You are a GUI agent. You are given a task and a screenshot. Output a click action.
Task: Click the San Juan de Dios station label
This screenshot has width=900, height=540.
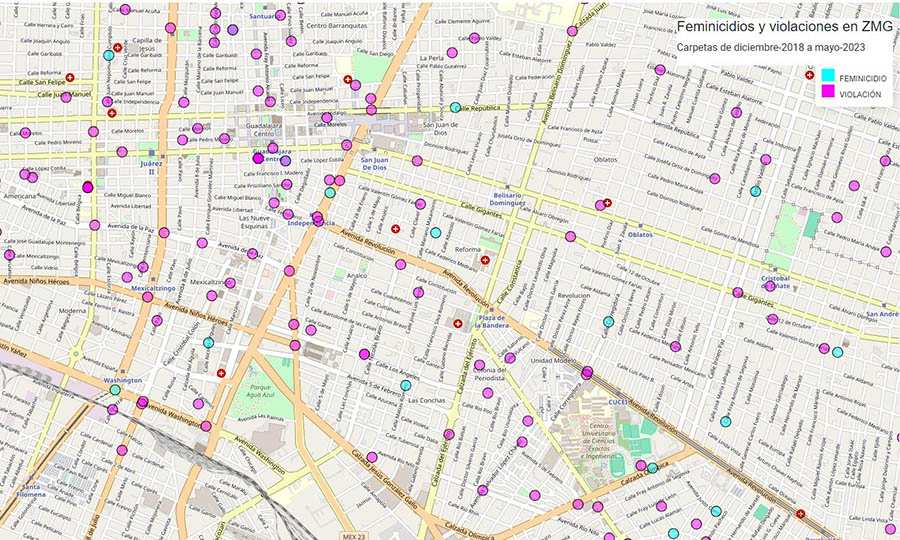373,165
